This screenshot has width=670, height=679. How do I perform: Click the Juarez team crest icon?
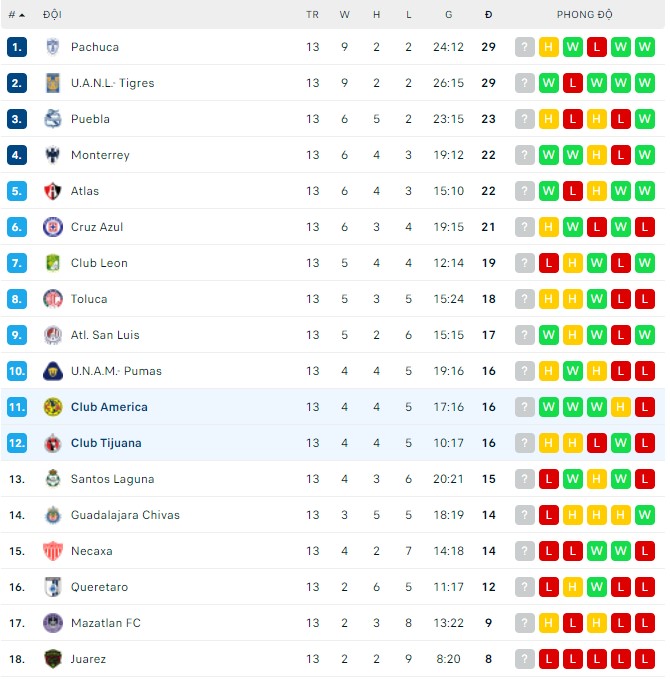(53, 659)
